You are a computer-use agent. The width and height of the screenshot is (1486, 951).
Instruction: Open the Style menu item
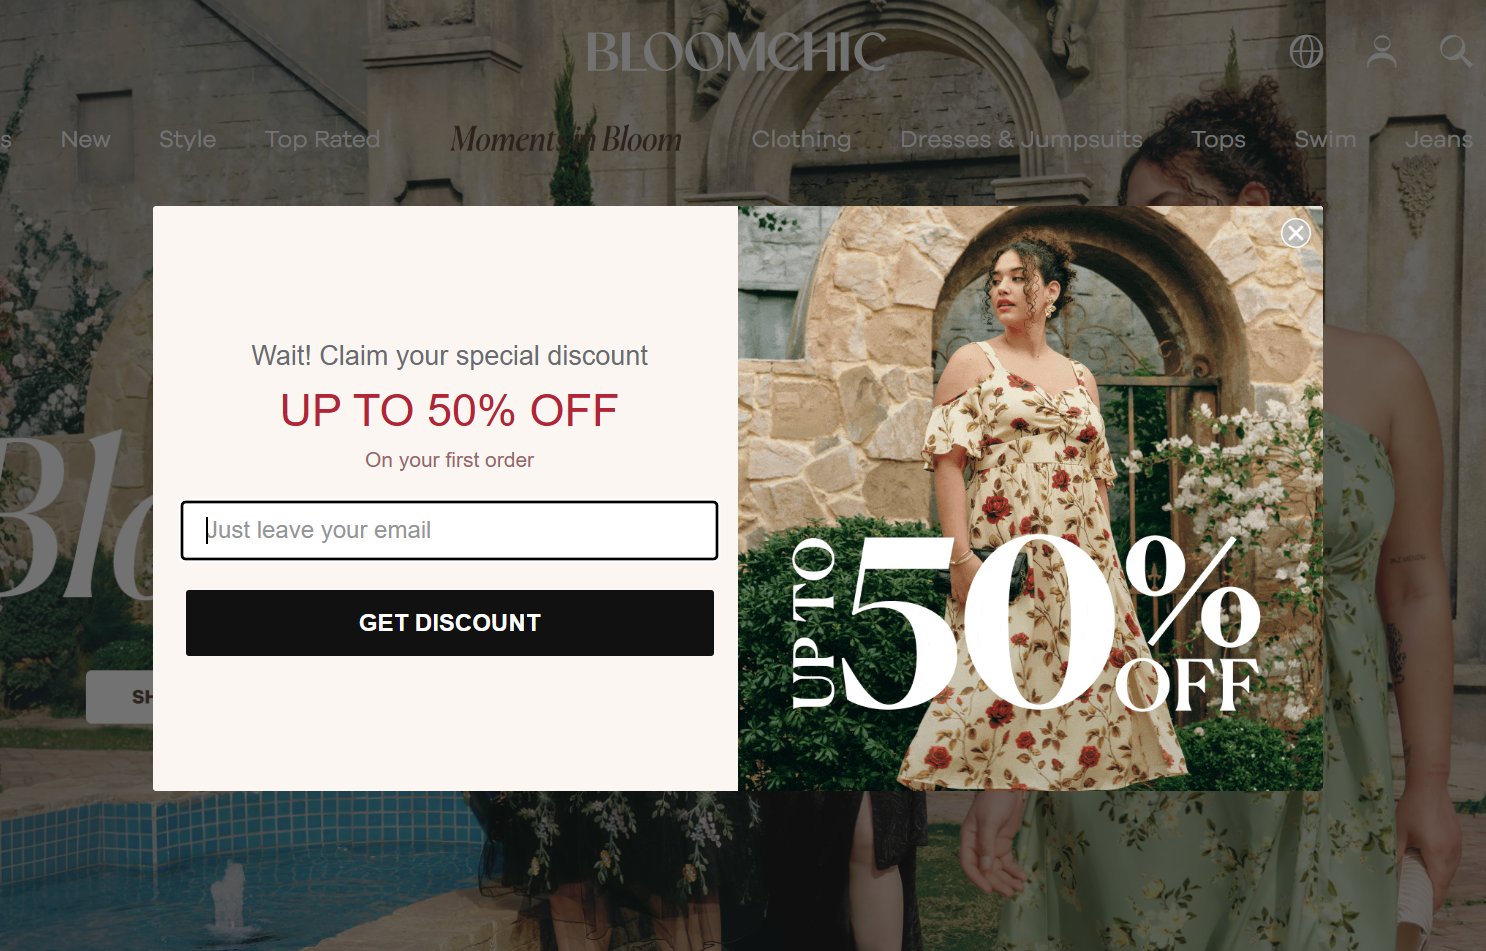(x=187, y=139)
